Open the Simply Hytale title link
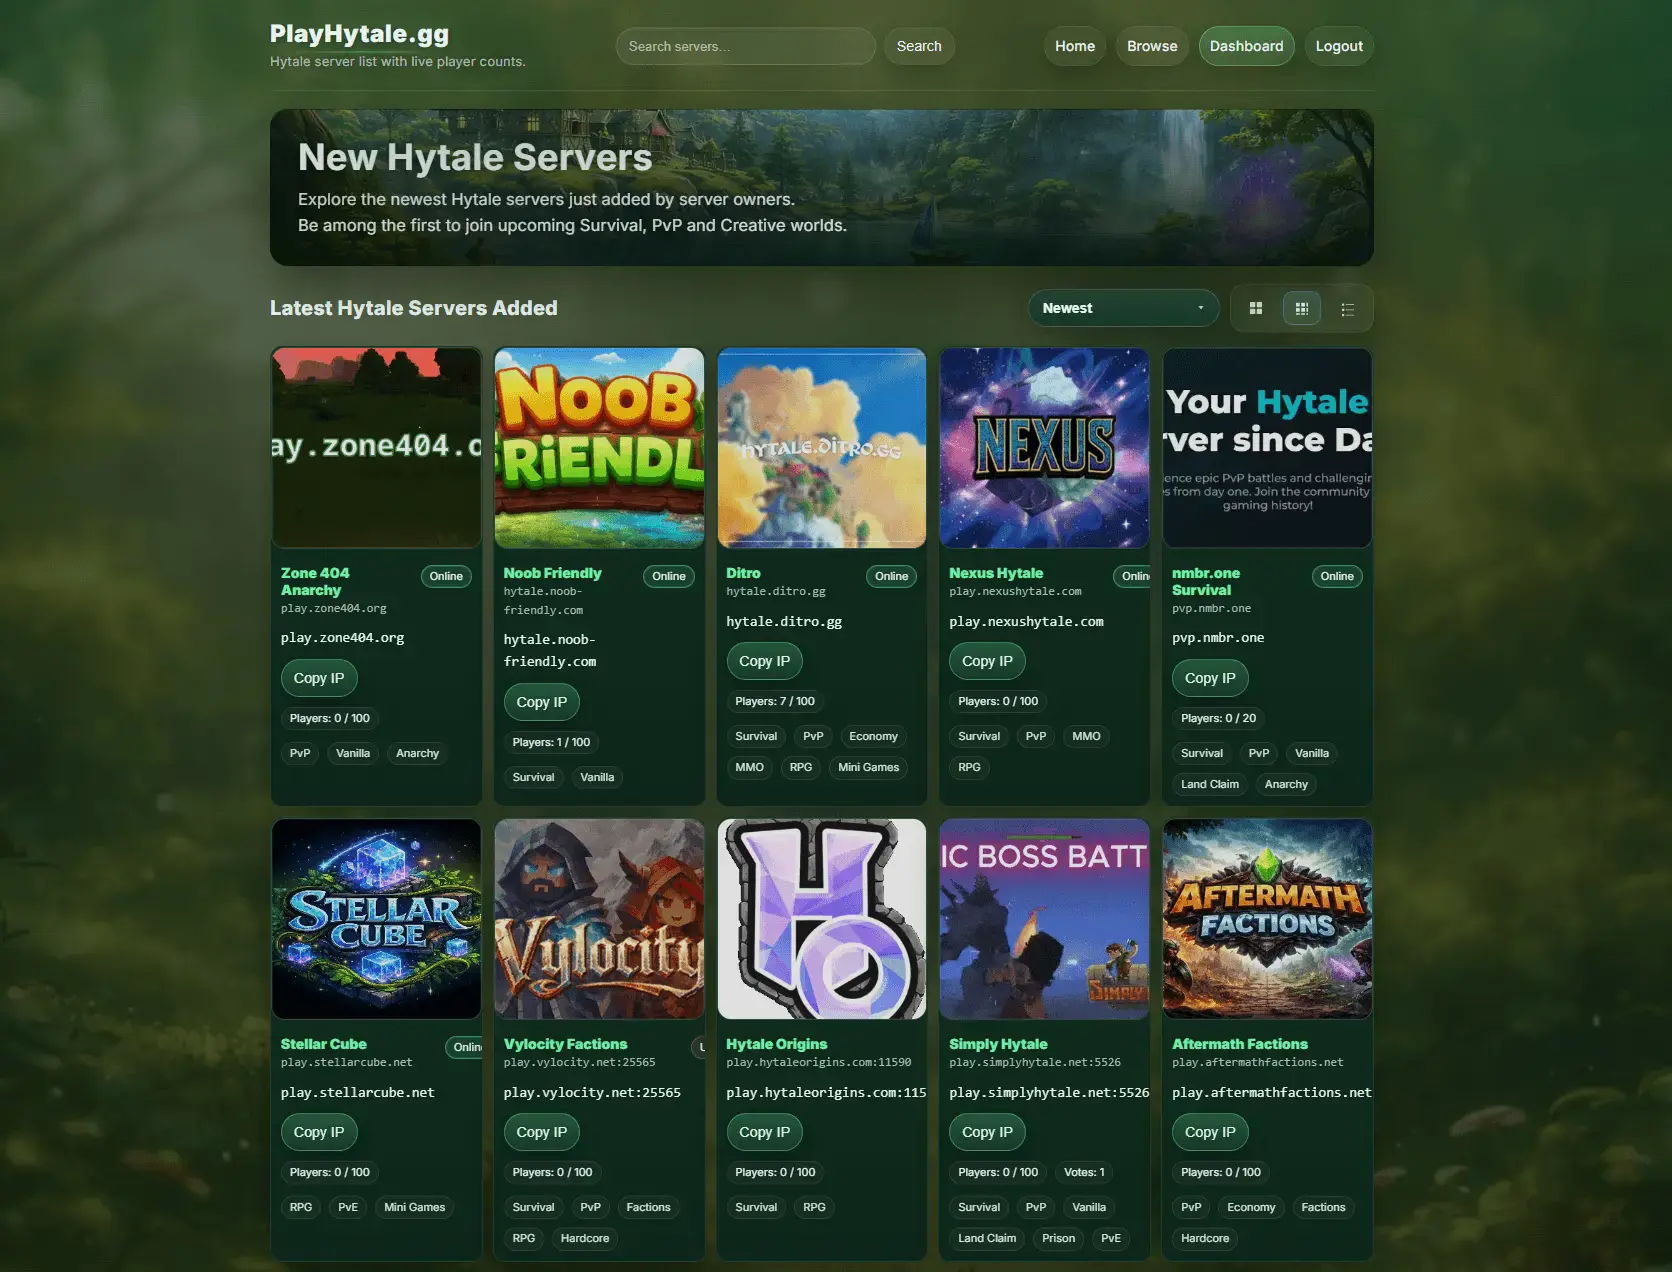This screenshot has width=1672, height=1272. pyautogui.click(x=998, y=1044)
